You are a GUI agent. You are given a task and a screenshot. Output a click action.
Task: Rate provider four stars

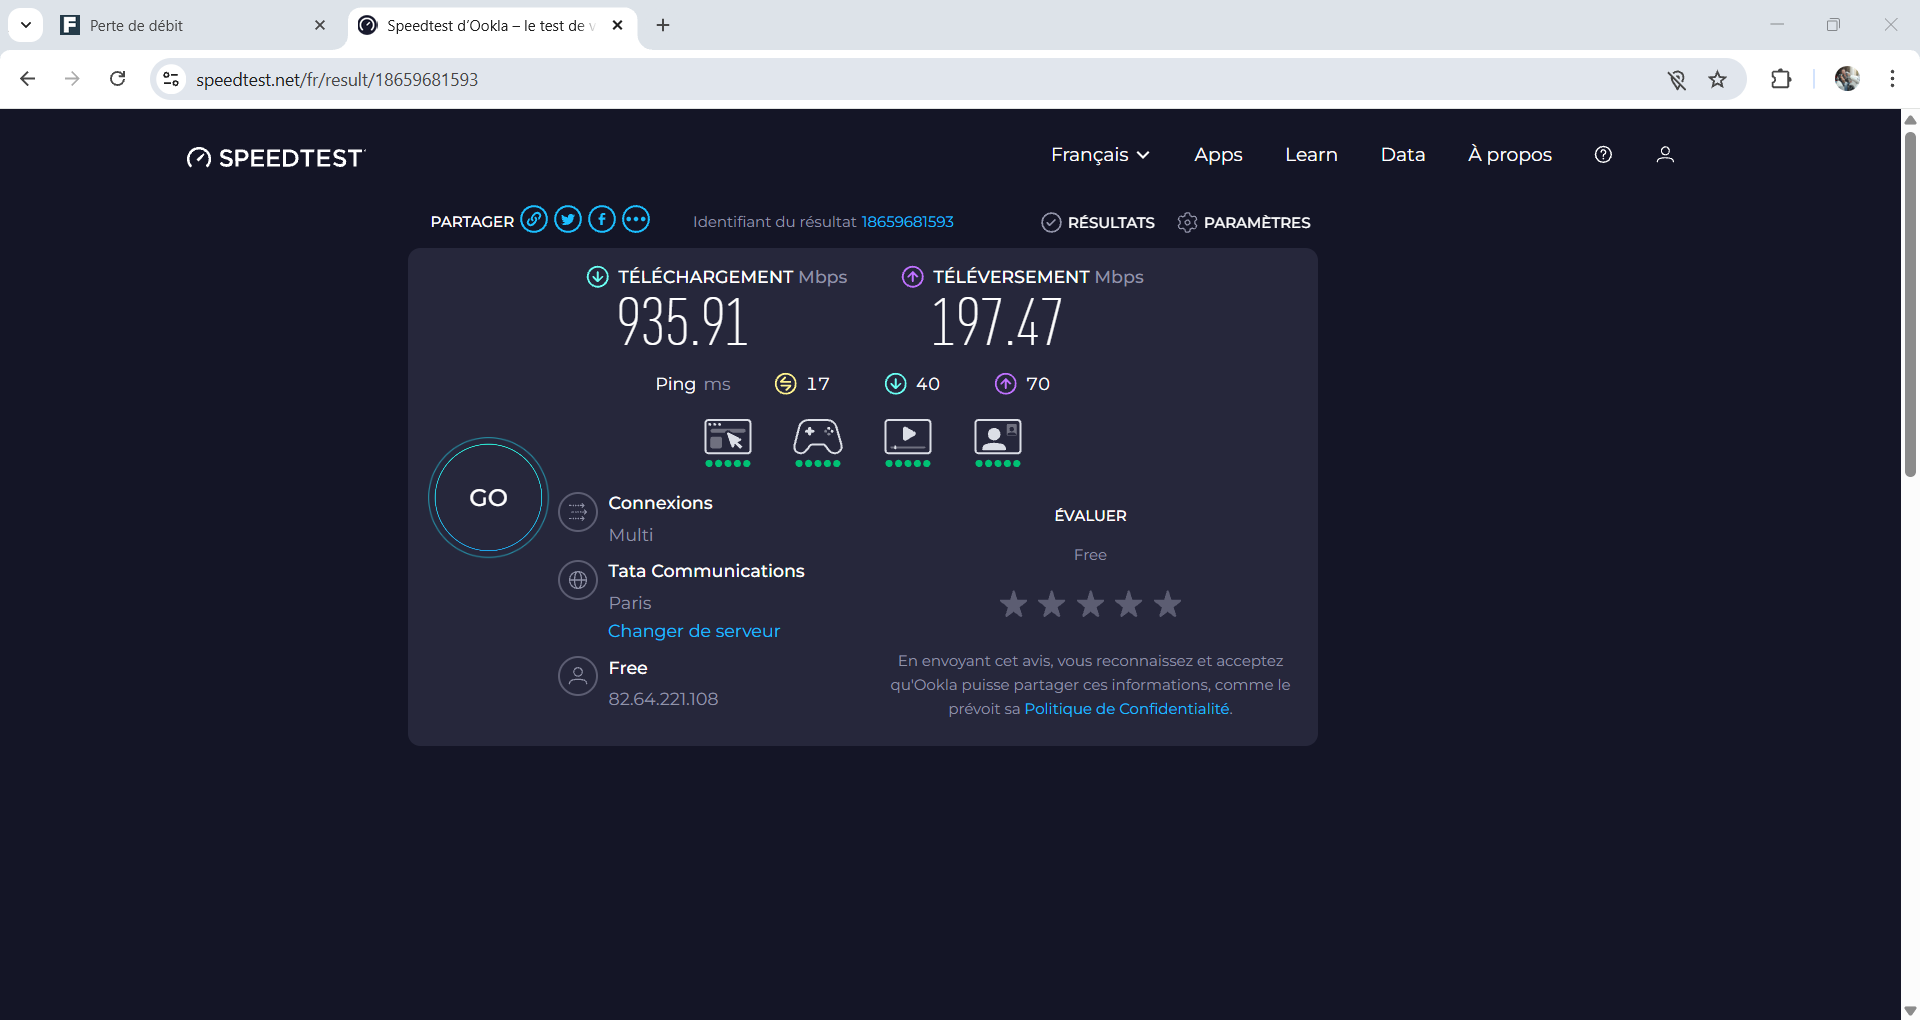click(1129, 604)
